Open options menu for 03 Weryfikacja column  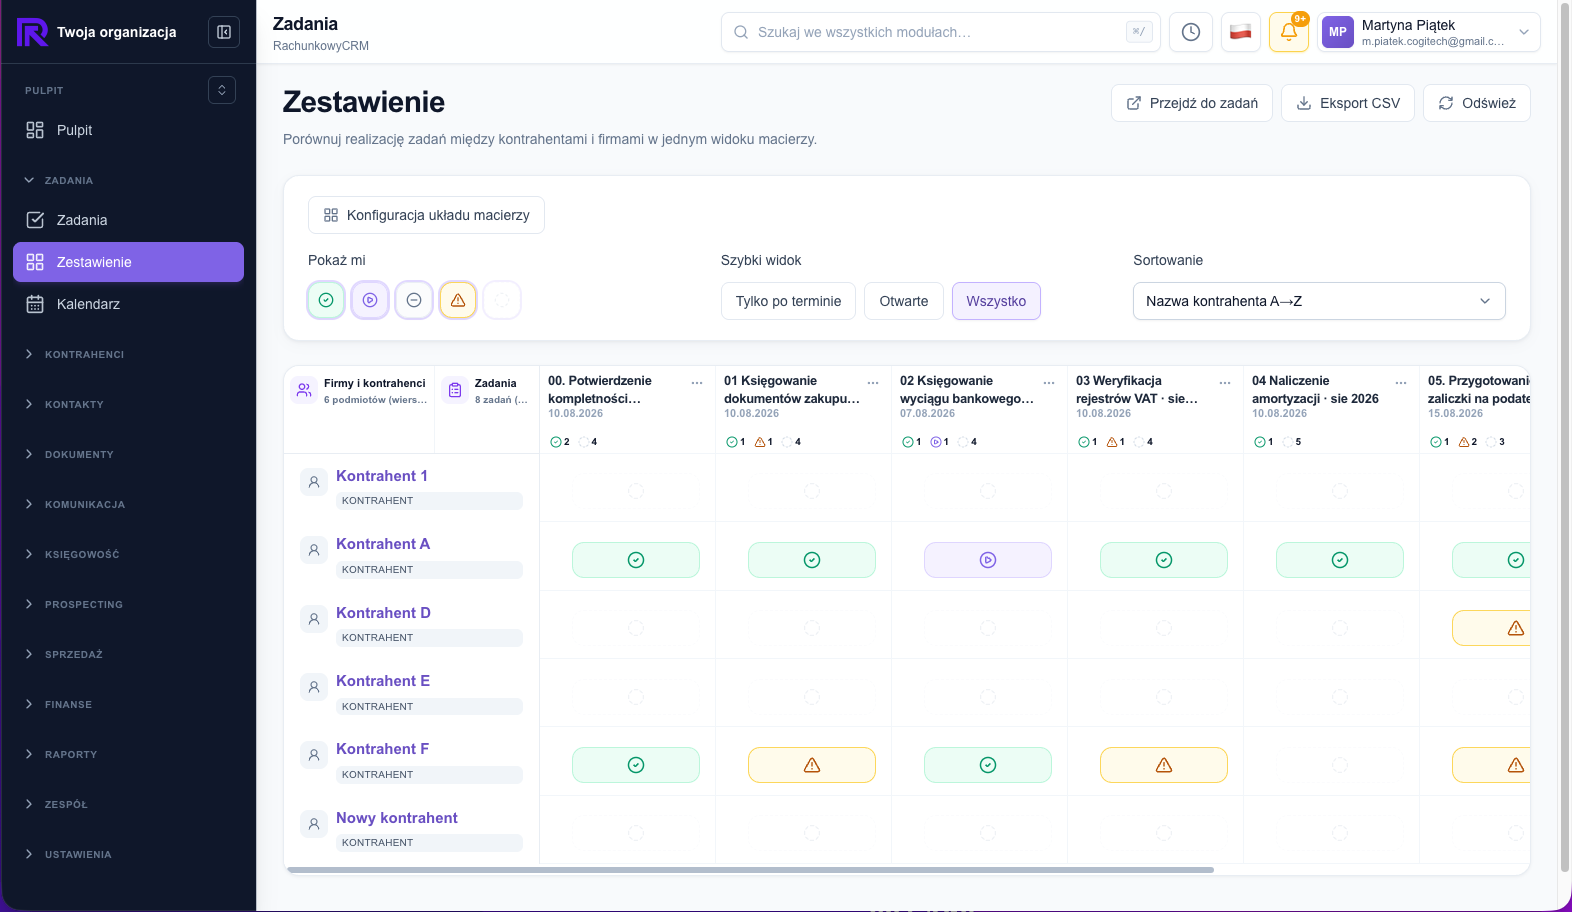[1225, 382]
